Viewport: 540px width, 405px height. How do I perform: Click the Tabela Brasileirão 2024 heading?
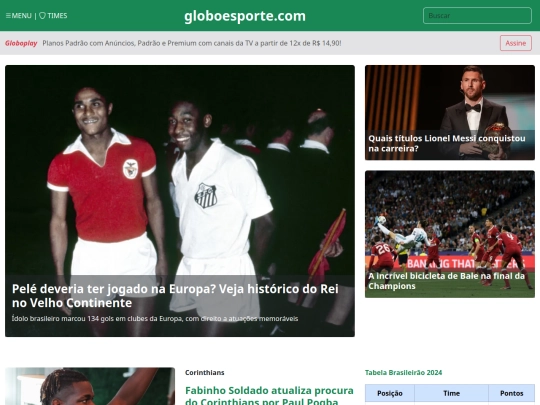click(x=403, y=373)
